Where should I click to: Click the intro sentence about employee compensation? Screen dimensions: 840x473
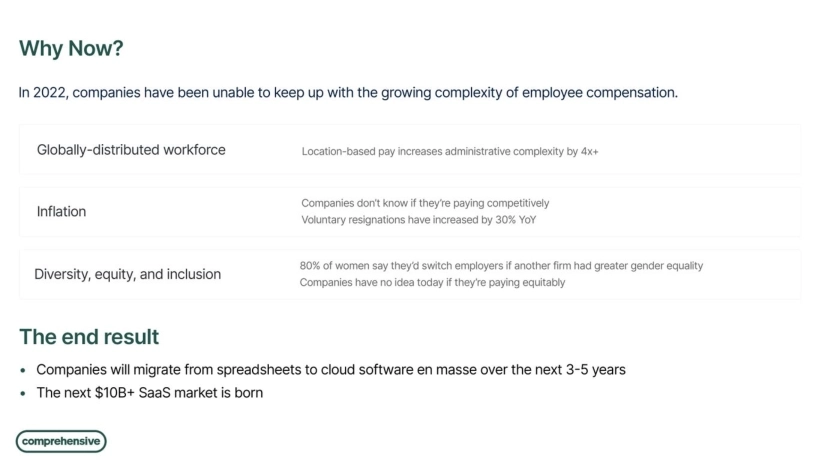pyautogui.click(x=348, y=93)
